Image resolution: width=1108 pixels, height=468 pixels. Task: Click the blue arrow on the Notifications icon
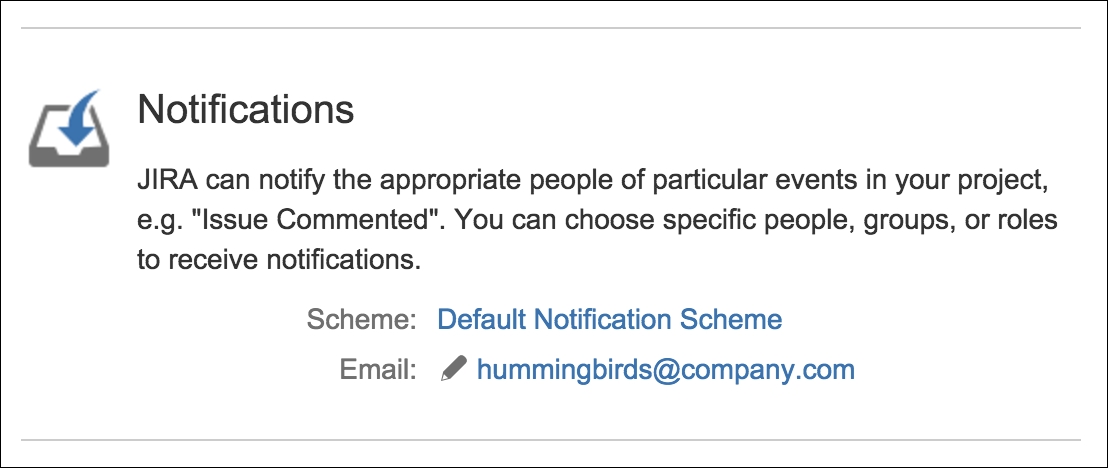tap(76, 118)
